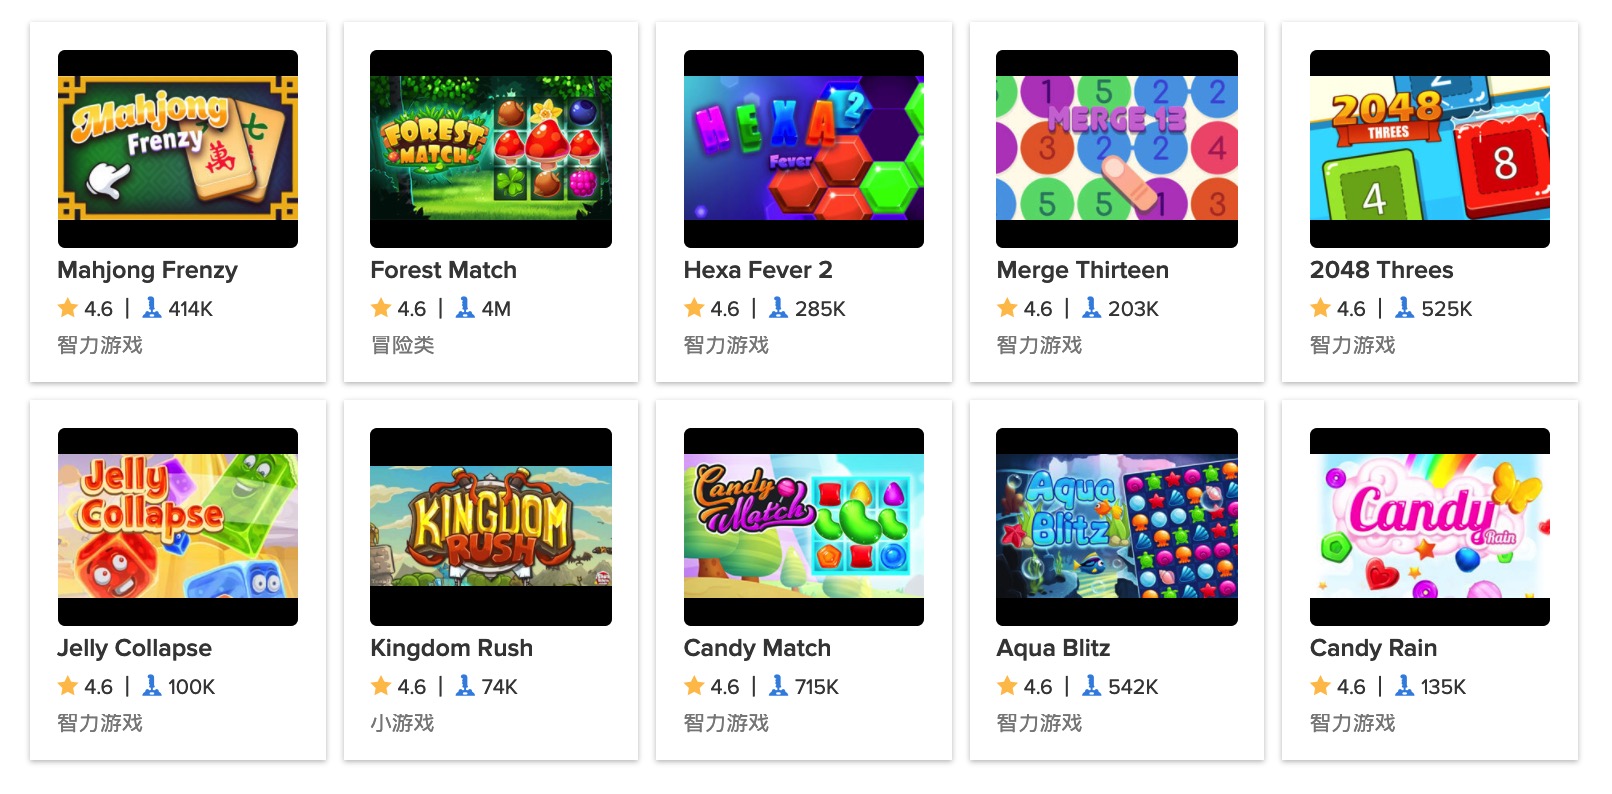Open the Jelly Collapse game thumbnail
The height and width of the screenshot is (794, 1612).
pos(178,527)
